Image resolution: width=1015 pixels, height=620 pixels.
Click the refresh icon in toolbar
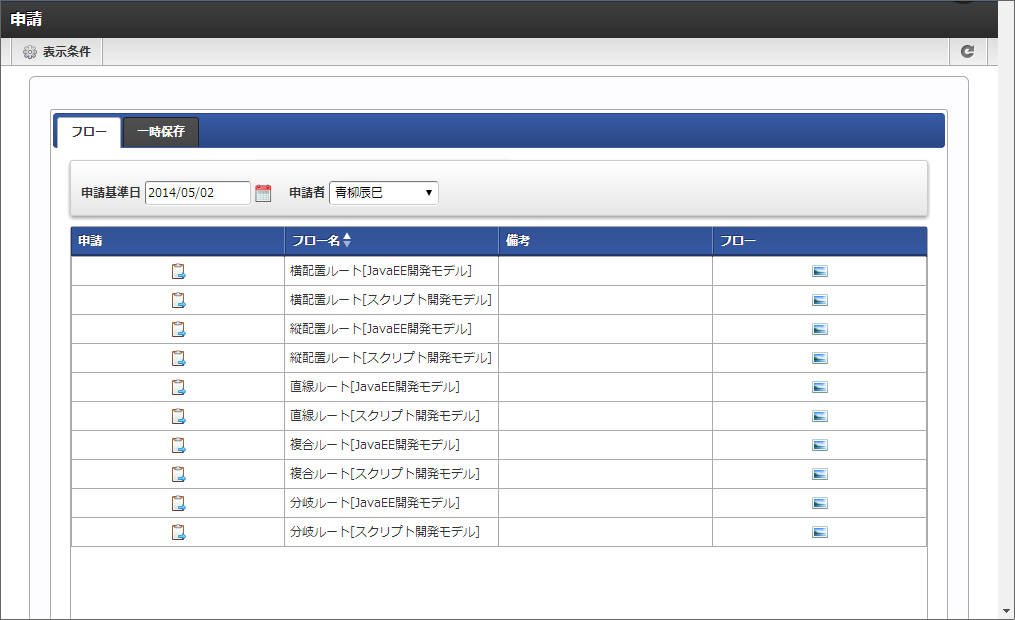968,52
